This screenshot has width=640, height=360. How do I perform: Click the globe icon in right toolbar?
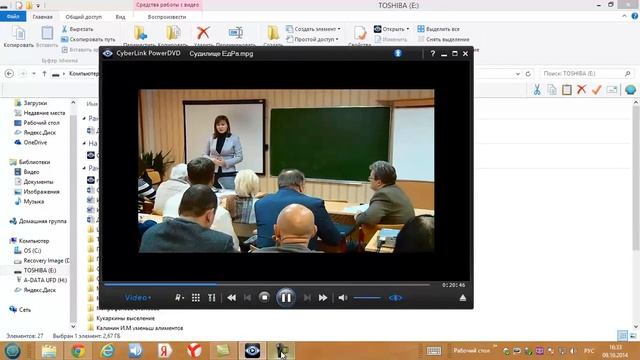630,90
